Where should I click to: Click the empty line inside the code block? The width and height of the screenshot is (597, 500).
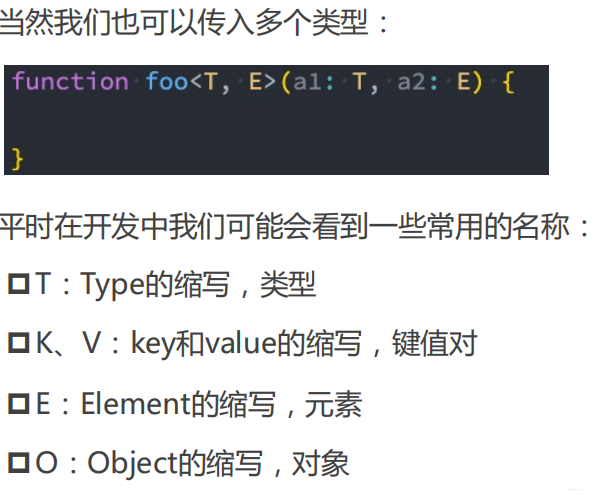tap(276, 120)
